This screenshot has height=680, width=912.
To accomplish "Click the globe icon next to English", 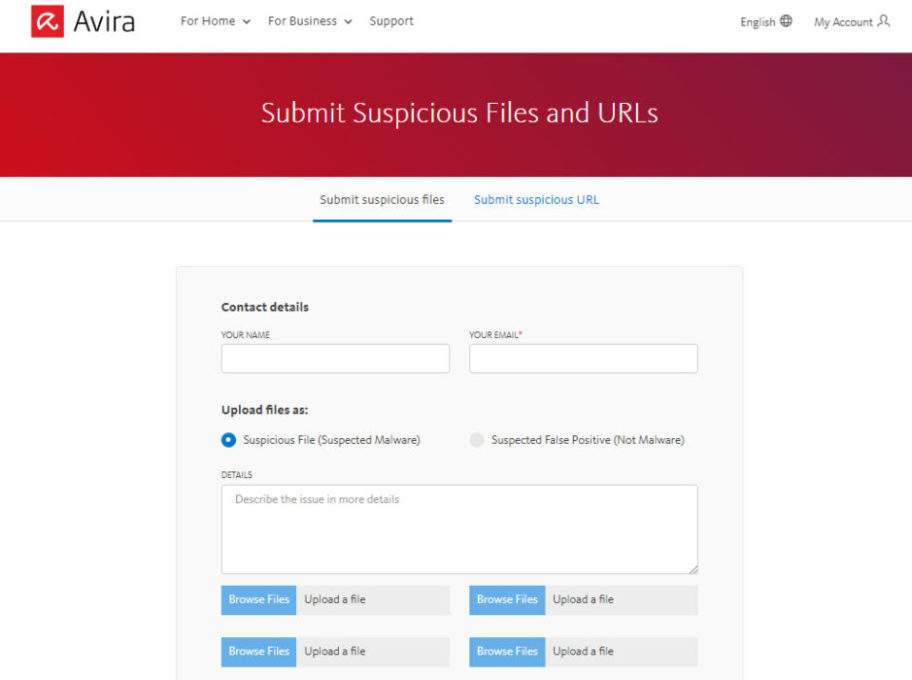I will tap(786, 22).
